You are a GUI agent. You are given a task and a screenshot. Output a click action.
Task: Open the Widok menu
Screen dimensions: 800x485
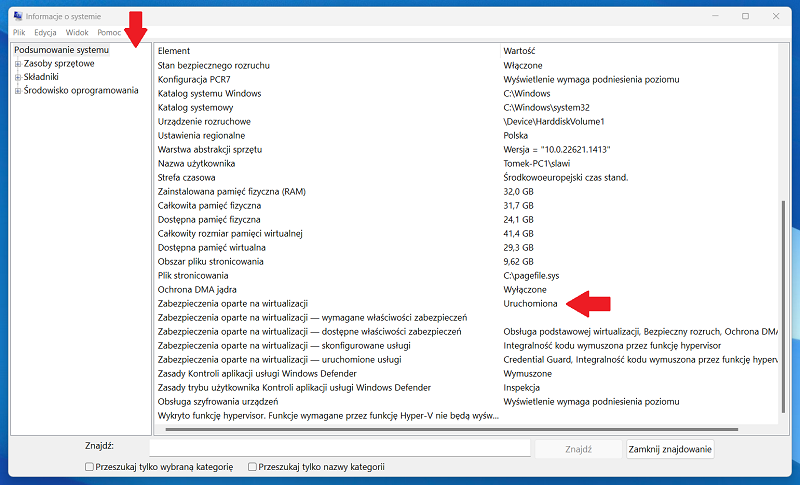click(x=77, y=33)
